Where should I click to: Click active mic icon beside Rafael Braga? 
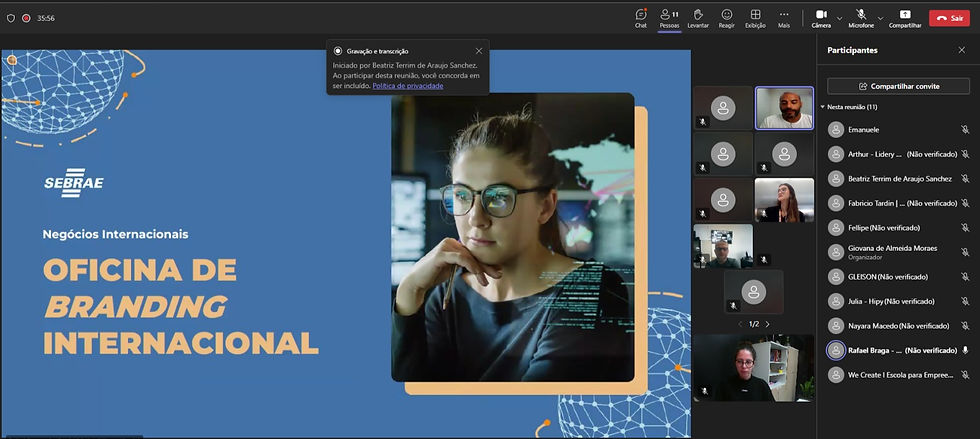point(965,350)
